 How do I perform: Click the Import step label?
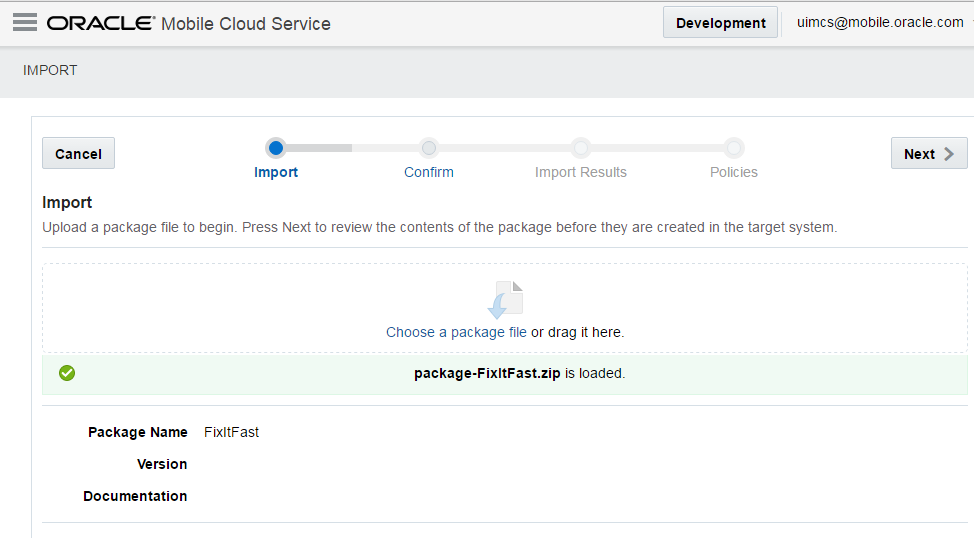click(276, 172)
